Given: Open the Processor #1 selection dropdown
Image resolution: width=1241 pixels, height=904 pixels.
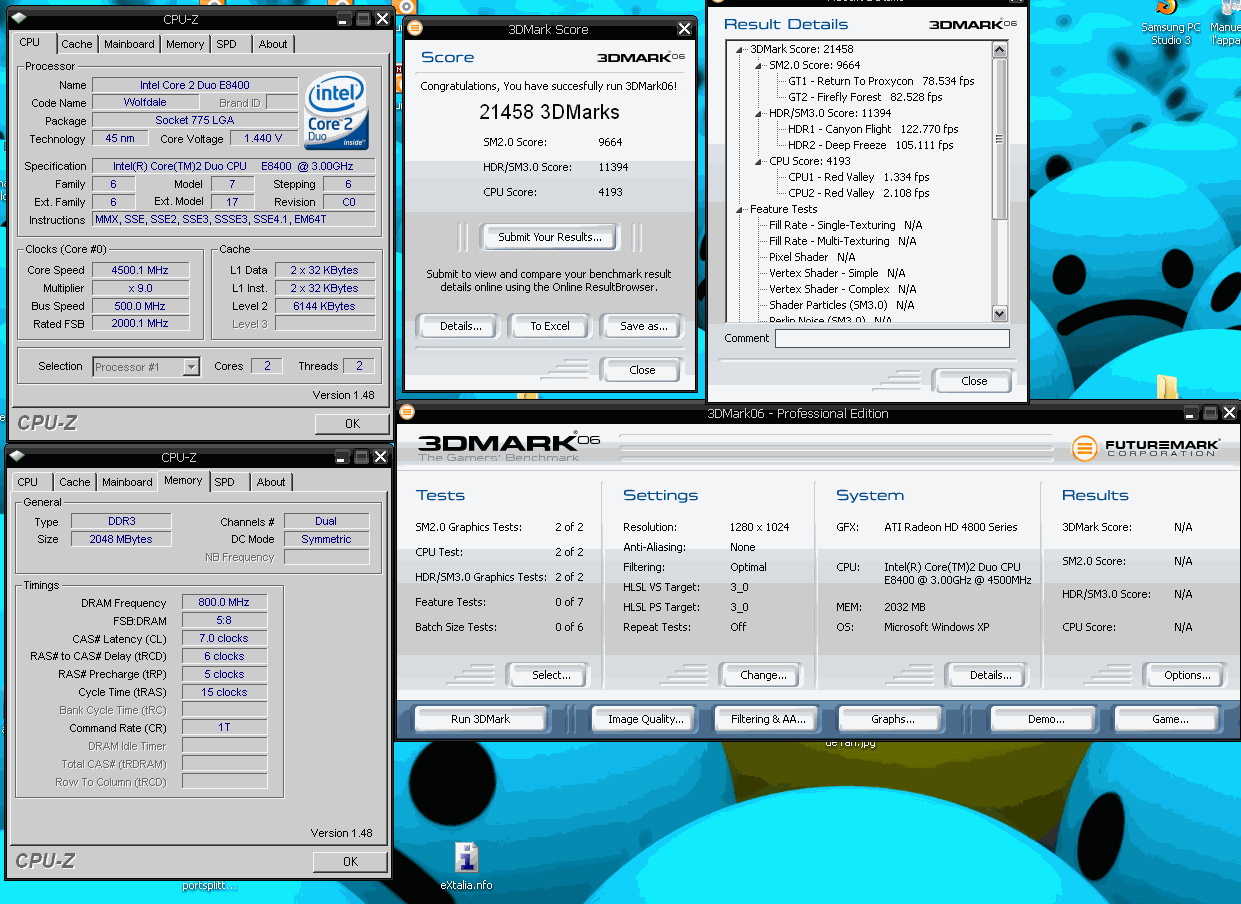Looking at the screenshot, I should point(191,367).
